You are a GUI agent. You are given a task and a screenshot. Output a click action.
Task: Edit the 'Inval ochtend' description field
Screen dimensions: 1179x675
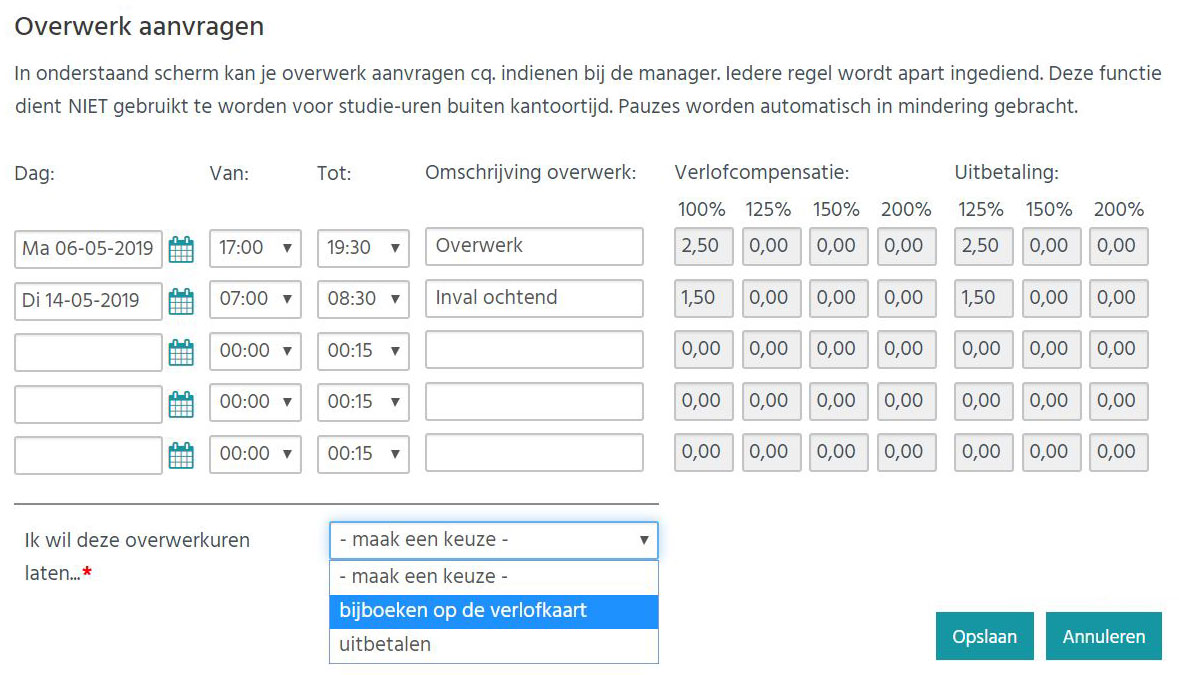click(534, 299)
